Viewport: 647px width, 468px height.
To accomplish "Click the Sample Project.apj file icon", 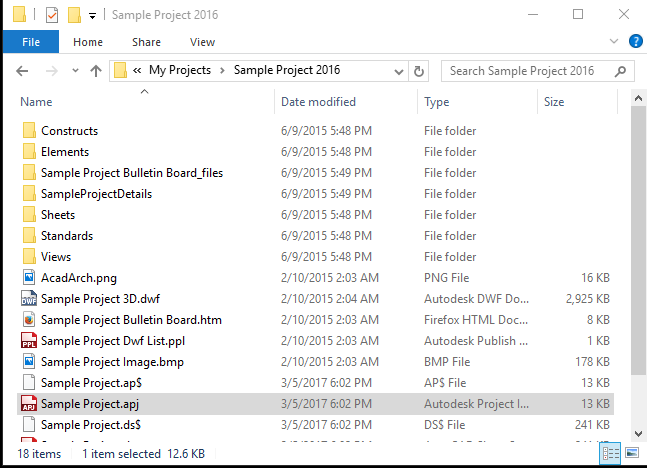I will 28,404.
